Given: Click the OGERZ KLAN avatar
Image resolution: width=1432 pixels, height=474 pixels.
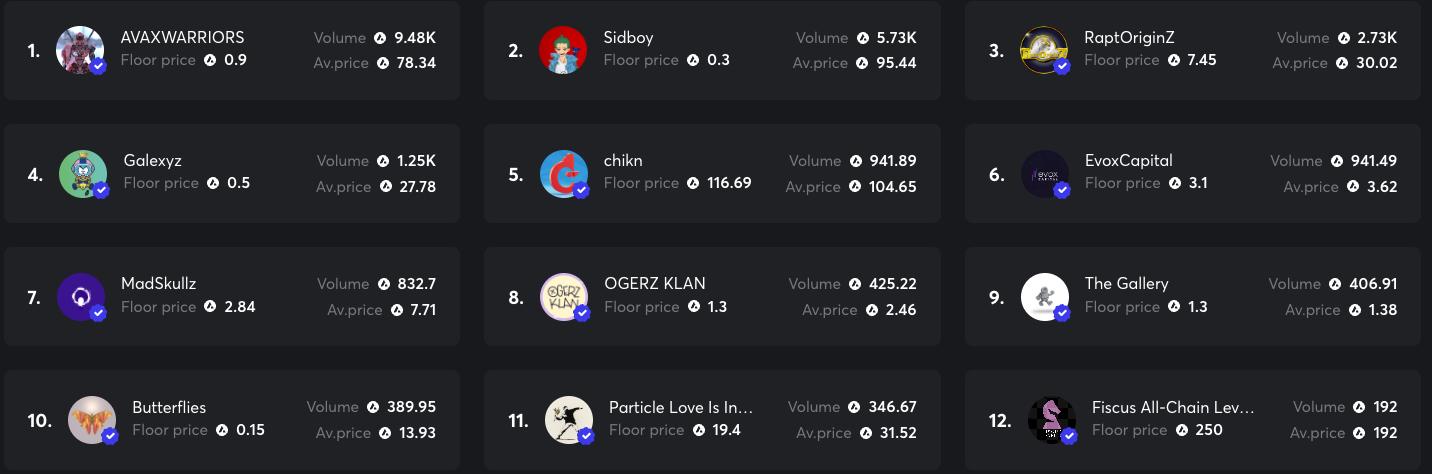Looking at the screenshot, I should (x=564, y=297).
